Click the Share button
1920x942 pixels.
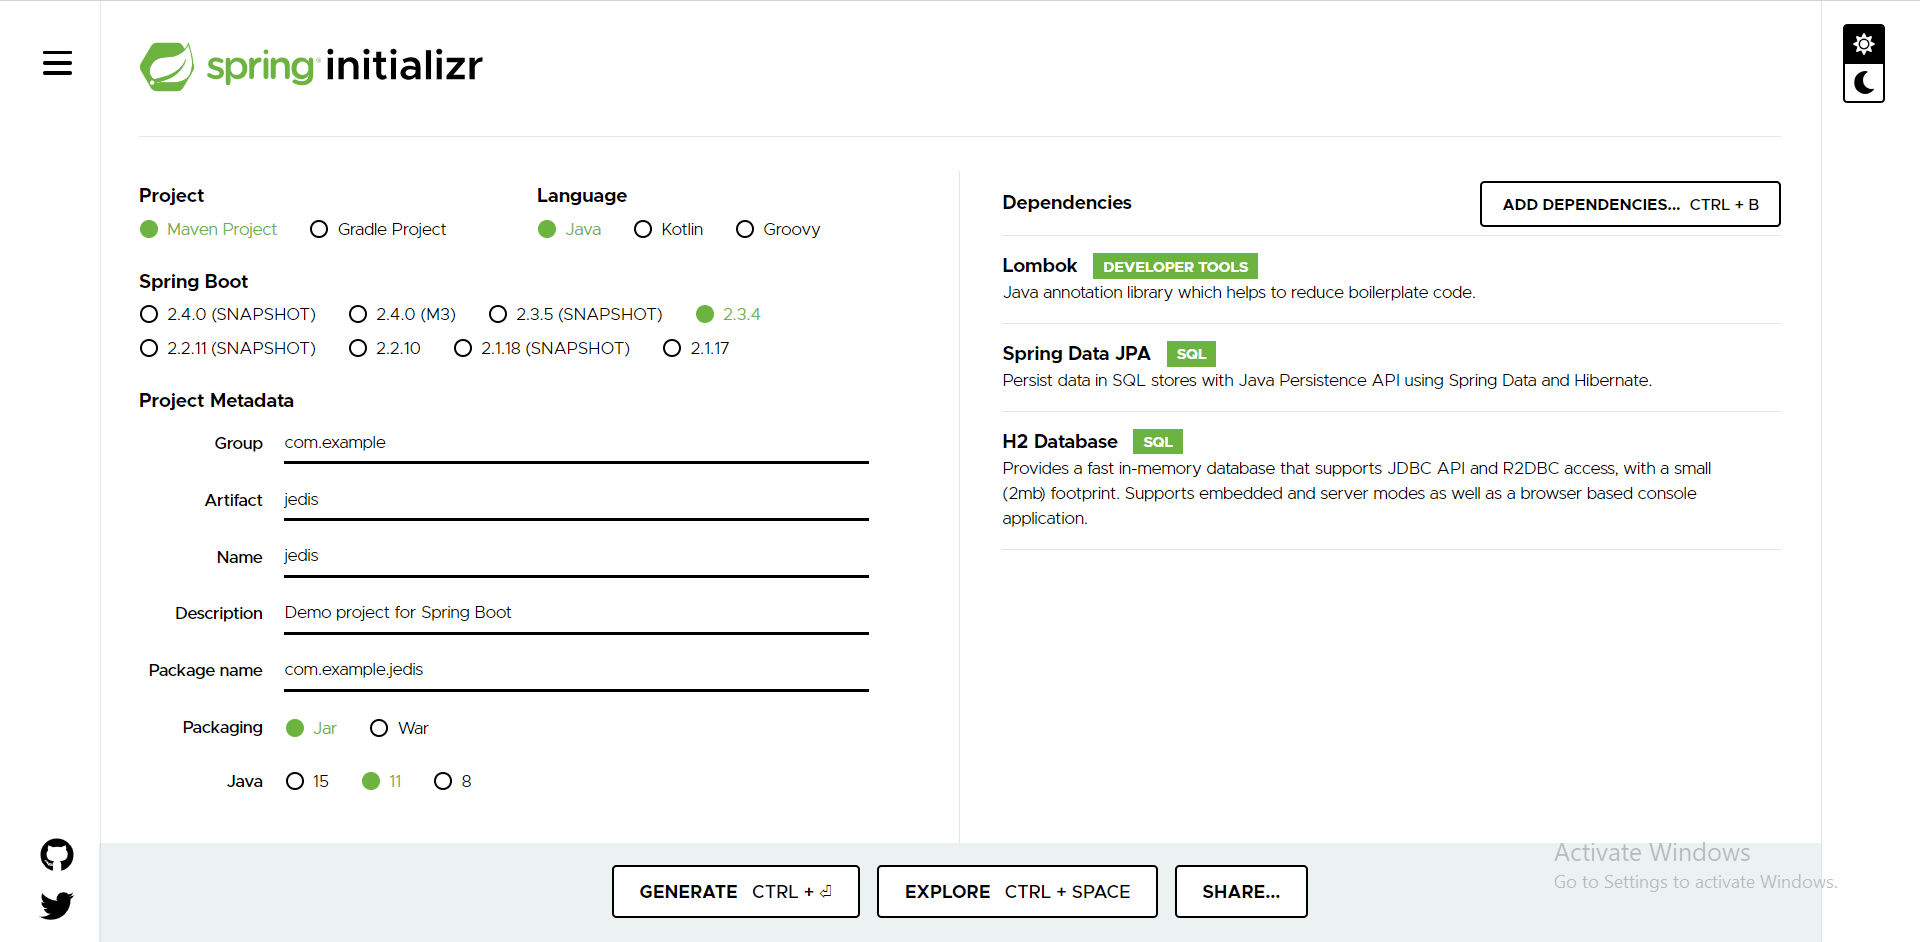click(x=1241, y=891)
